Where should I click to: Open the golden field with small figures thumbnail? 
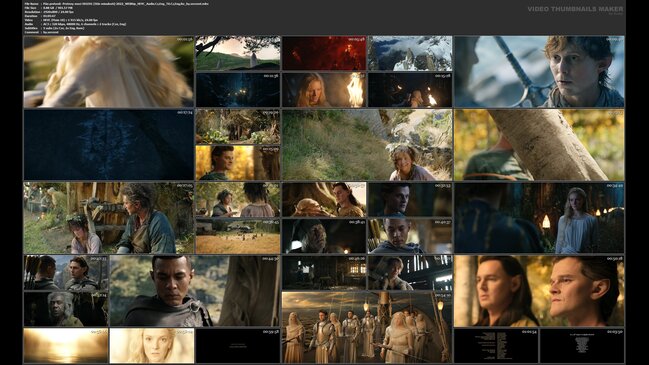tap(238, 236)
